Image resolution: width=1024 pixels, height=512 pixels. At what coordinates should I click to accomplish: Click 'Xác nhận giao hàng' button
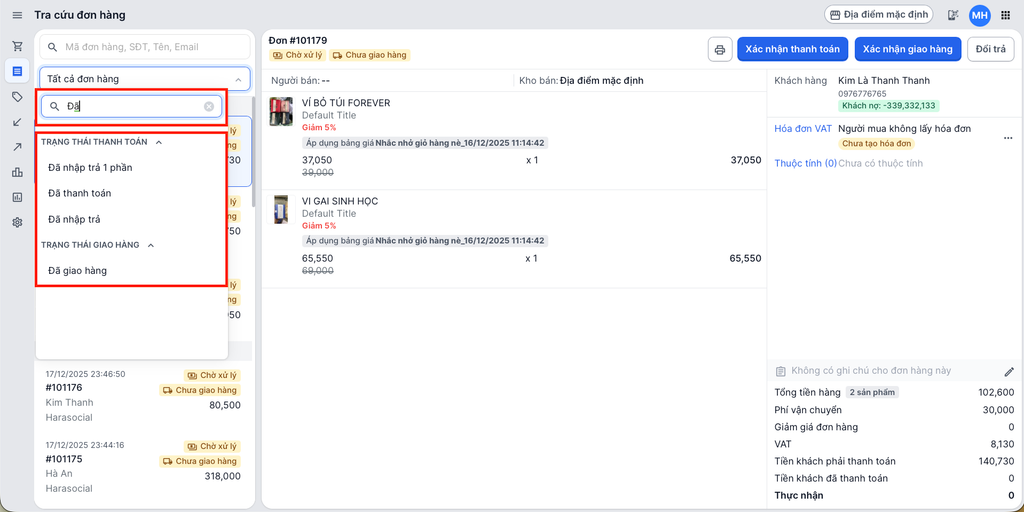(x=908, y=49)
